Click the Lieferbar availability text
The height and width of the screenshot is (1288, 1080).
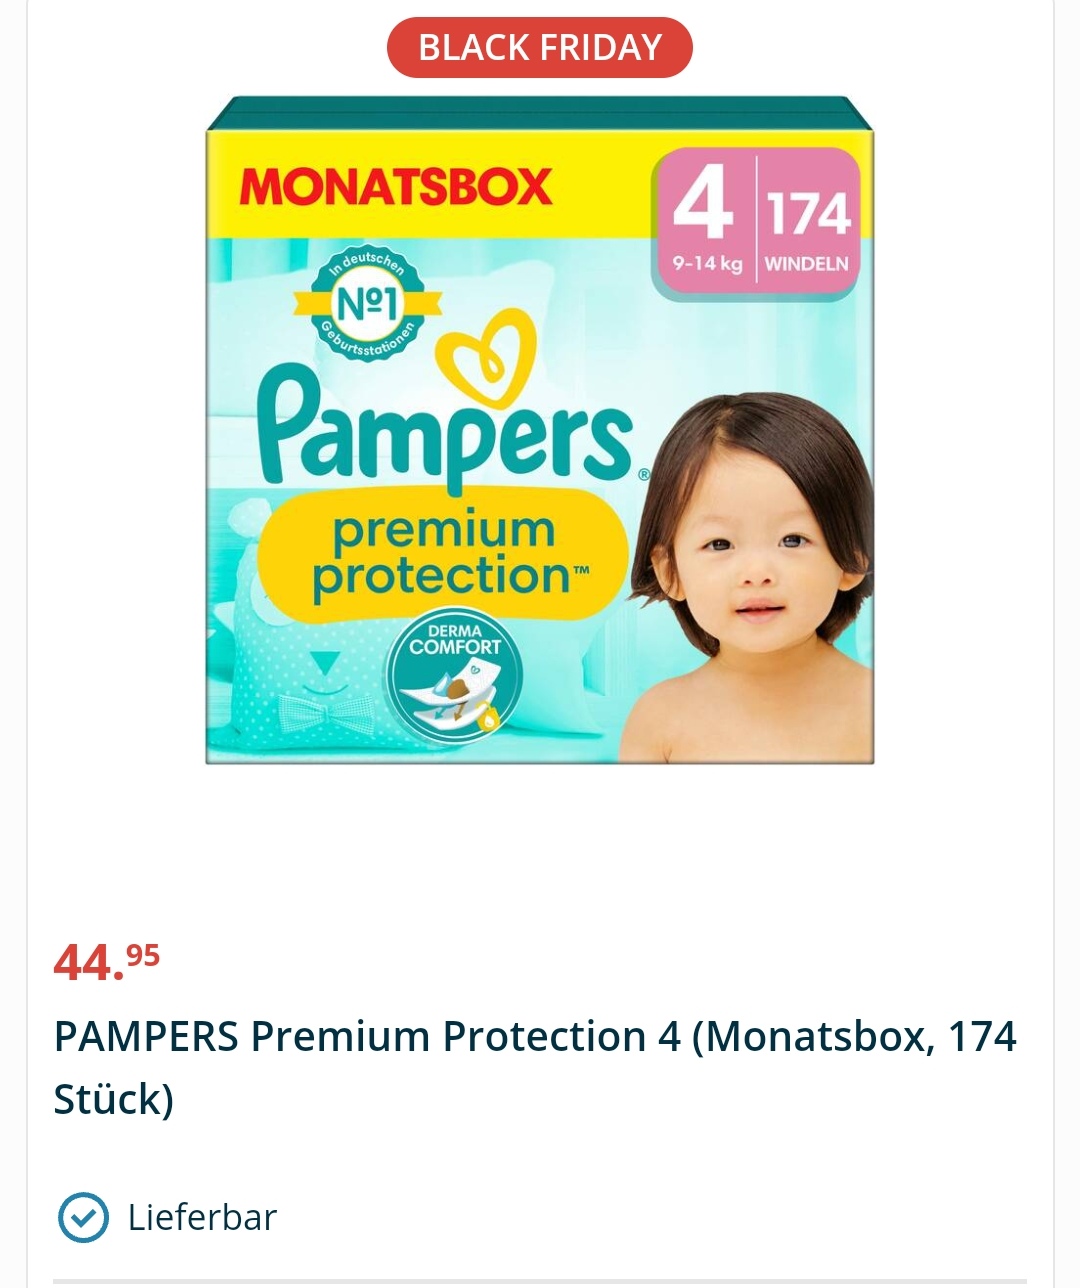pos(202,1217)
